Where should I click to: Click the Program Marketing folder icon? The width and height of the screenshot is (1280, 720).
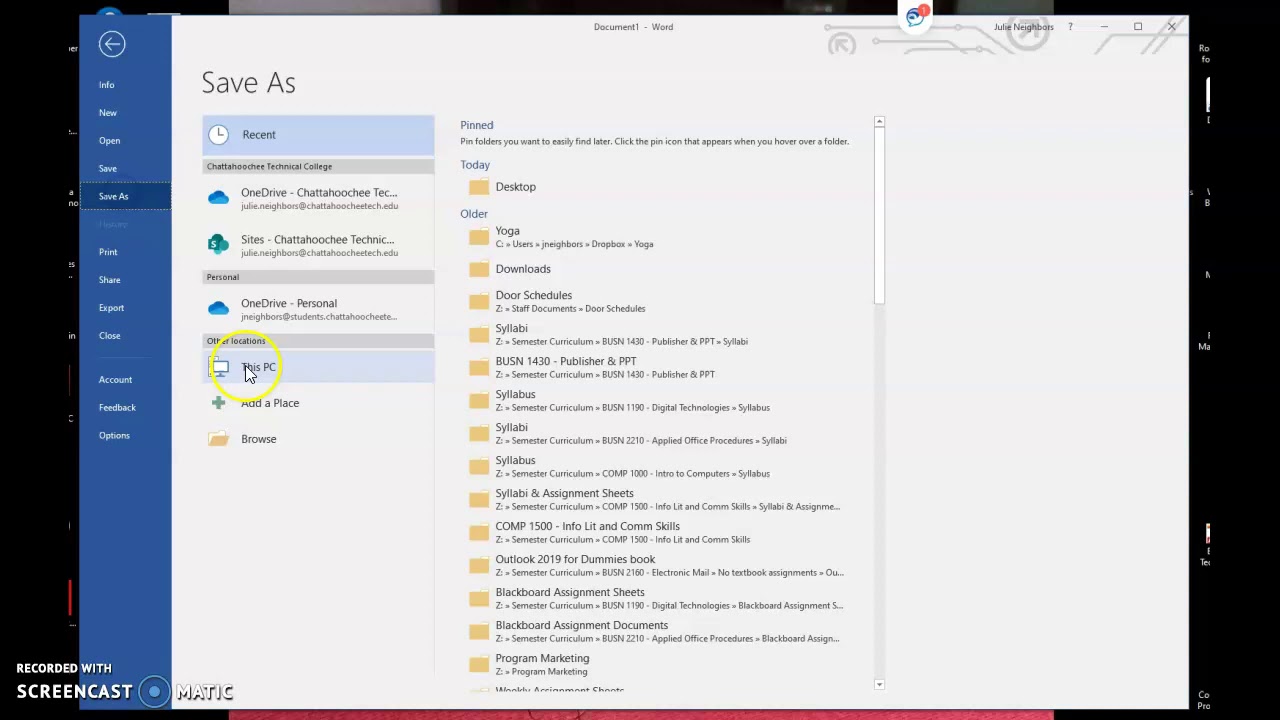479,665
